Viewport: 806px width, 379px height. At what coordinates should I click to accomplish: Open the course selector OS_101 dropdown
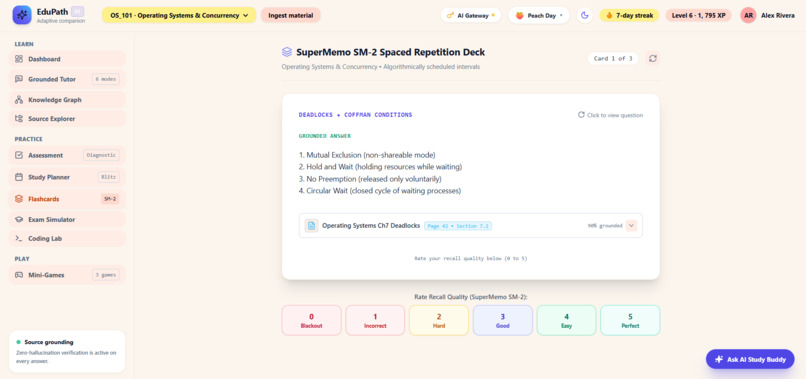[x=179, y=15]
